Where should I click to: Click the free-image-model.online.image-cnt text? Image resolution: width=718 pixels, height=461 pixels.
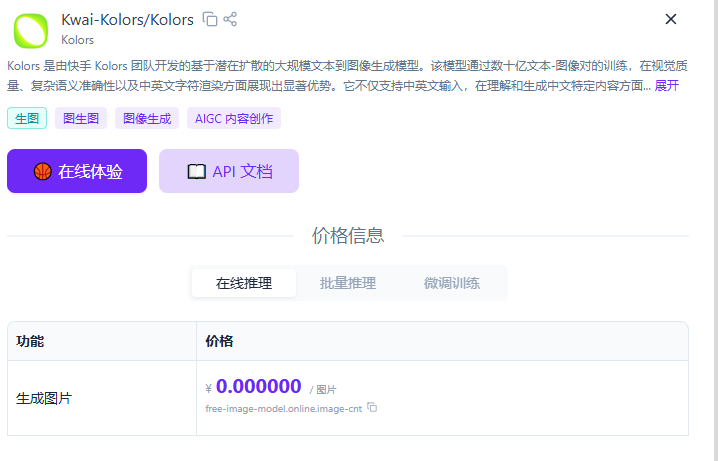tap(284, 408)
